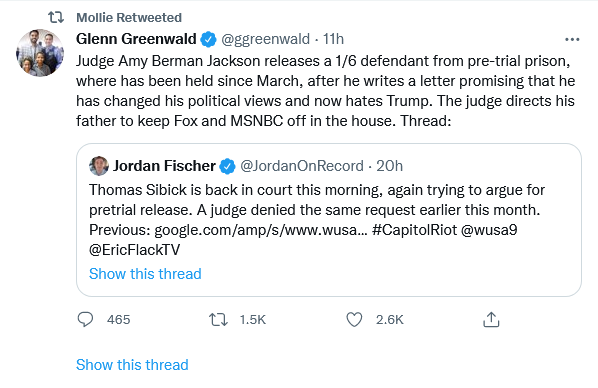Image resolution: width=598 pixels, height=388 pixels.
Task: Click the @EricFlackTV mention
Action: (x=134, y=250)
